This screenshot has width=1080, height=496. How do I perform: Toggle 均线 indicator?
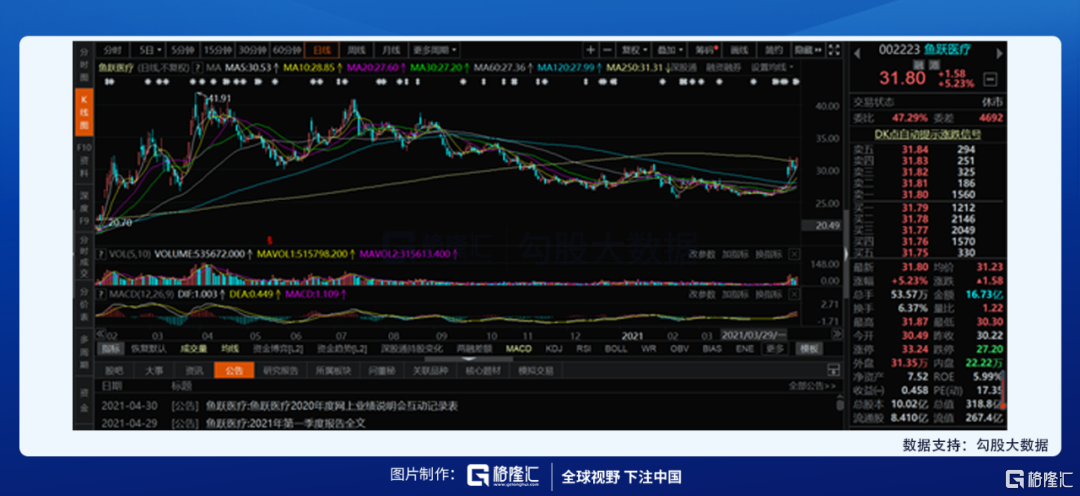pos(230,349)
